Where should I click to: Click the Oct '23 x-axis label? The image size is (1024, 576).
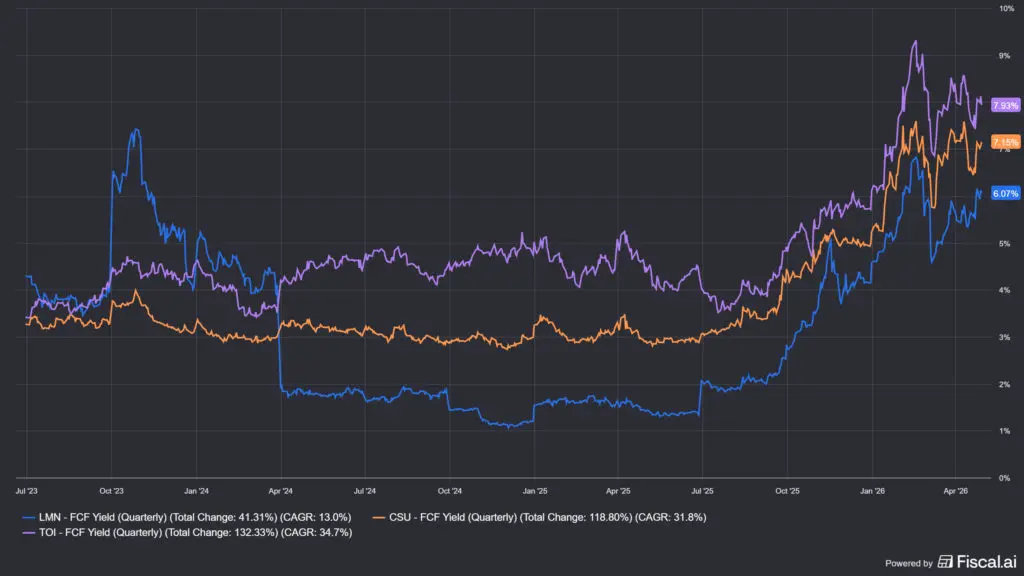(x=111, y=491)
